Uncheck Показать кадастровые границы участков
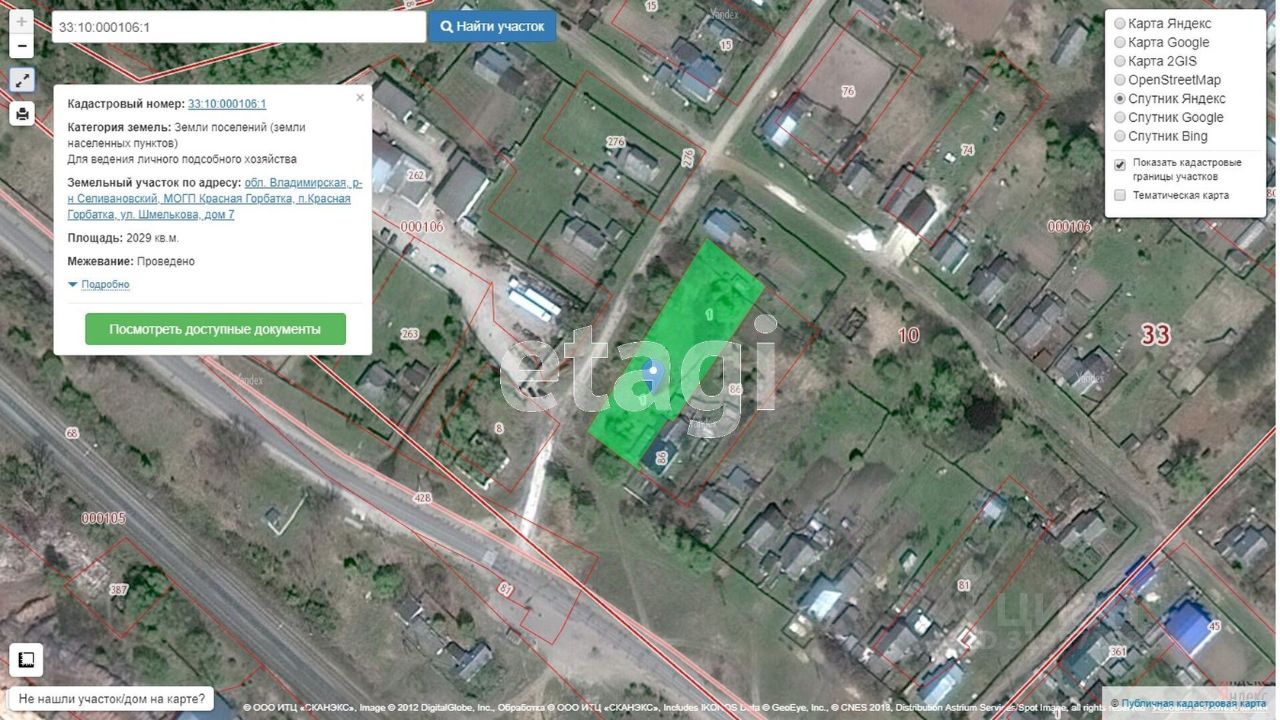Viewport: 1280px width, 720px height. pos(1120,164)
